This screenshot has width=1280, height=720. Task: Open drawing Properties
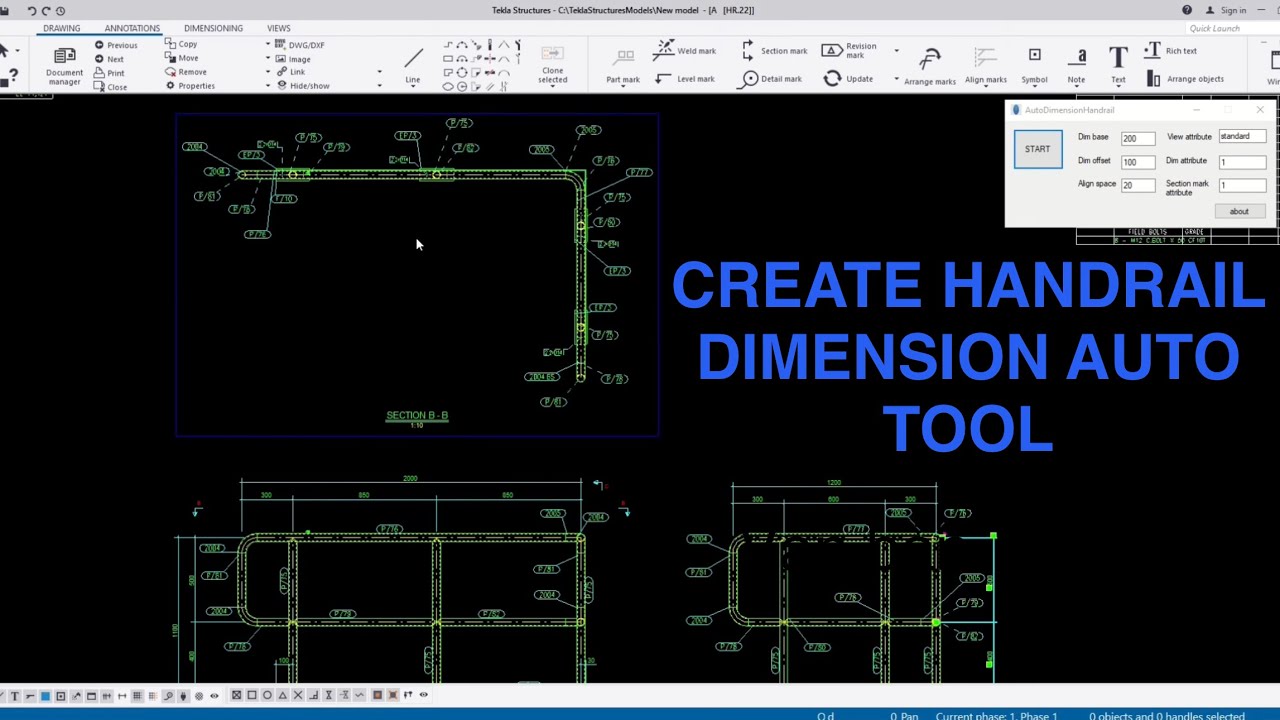click(x=190, y=86)
